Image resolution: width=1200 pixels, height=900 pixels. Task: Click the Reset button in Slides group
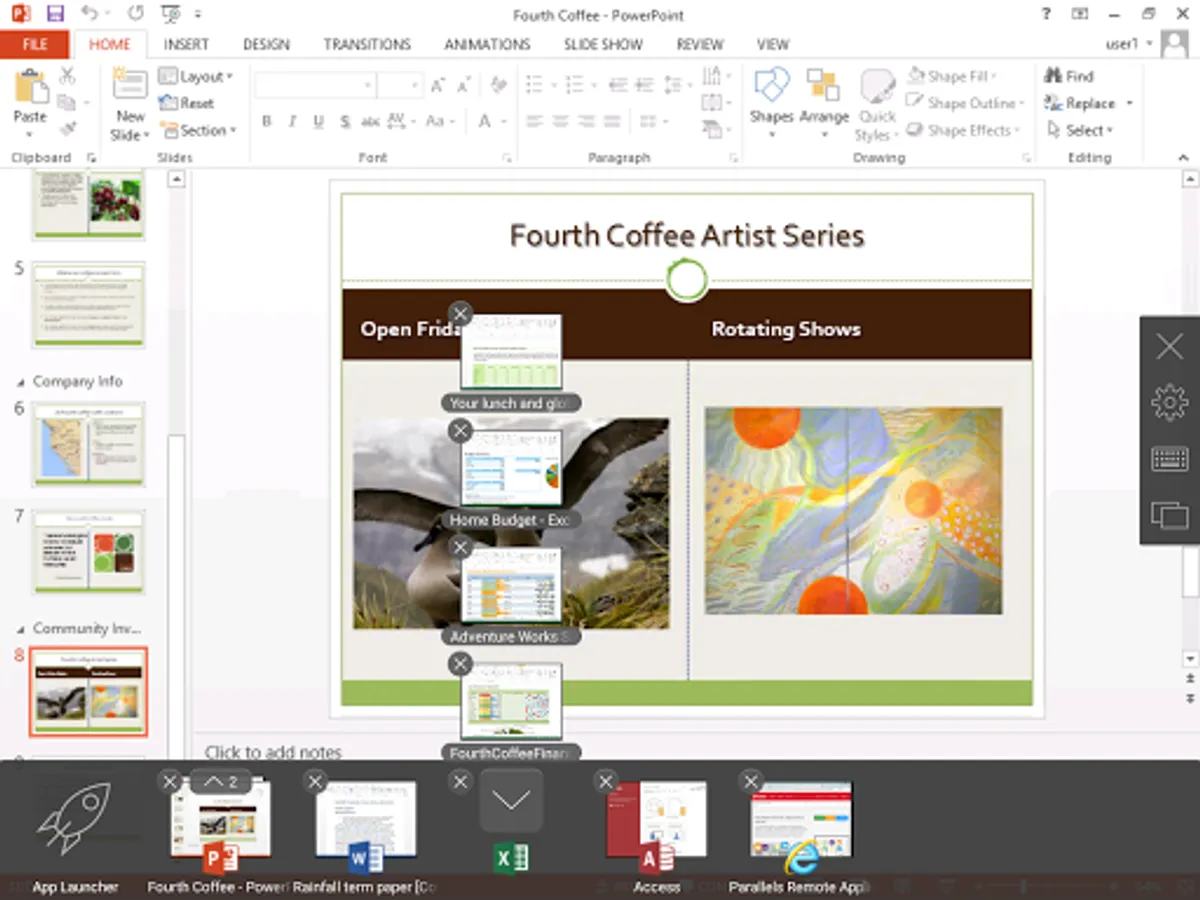click(187, 103)
